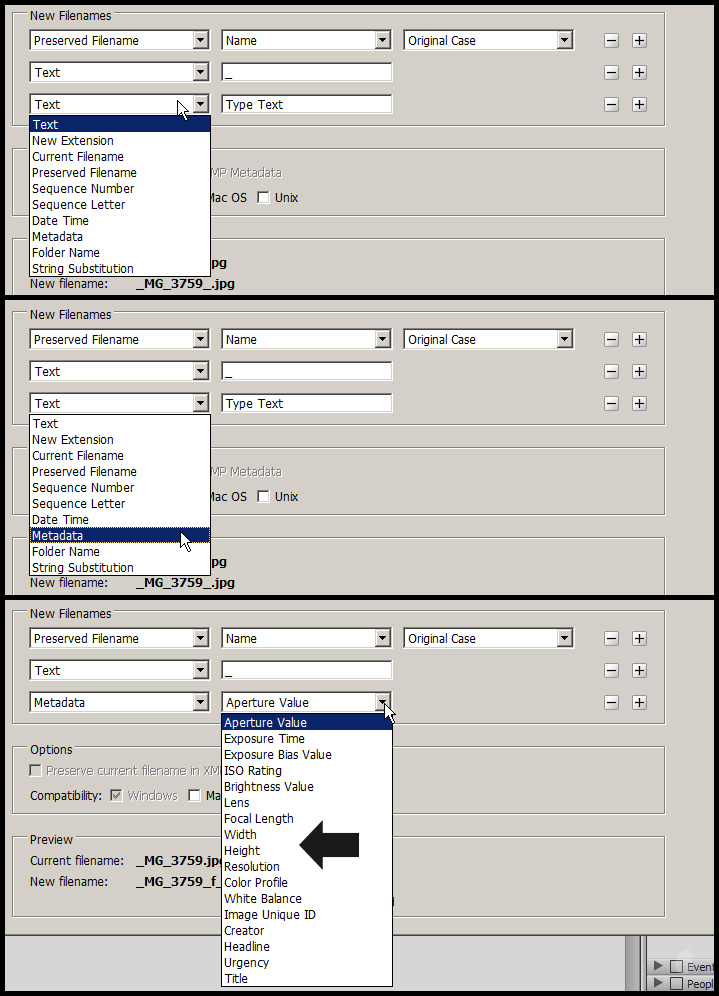The height and width of the screenshot is (996, 719).
Task: Select the highlighted Metadata list option
Action: tap(119, 536)
